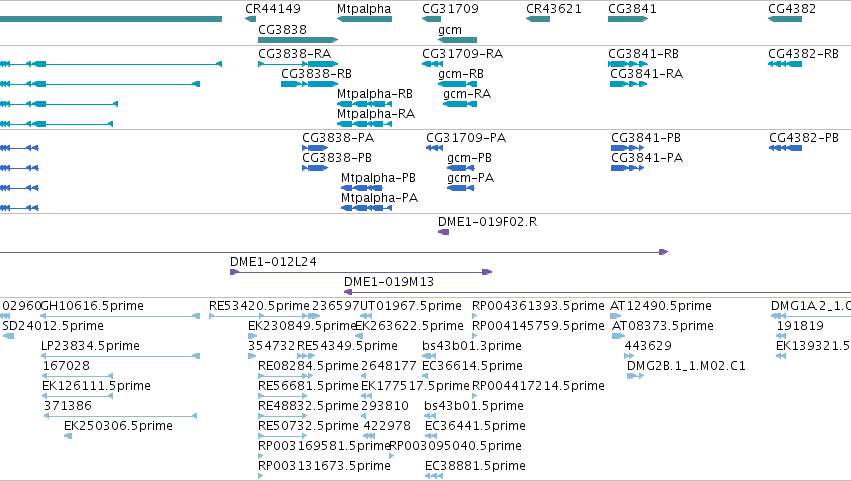Image resolution: width=851 pixels, height=481 pixels.
Task: Click the CG31709 gene label
Action: [x=450, y=9]
